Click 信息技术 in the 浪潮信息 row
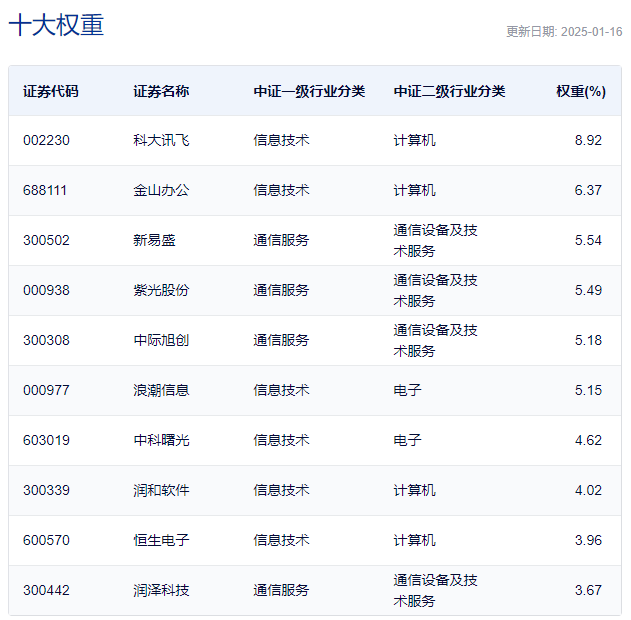Viewport: 631px width, 620px height. 281,390
